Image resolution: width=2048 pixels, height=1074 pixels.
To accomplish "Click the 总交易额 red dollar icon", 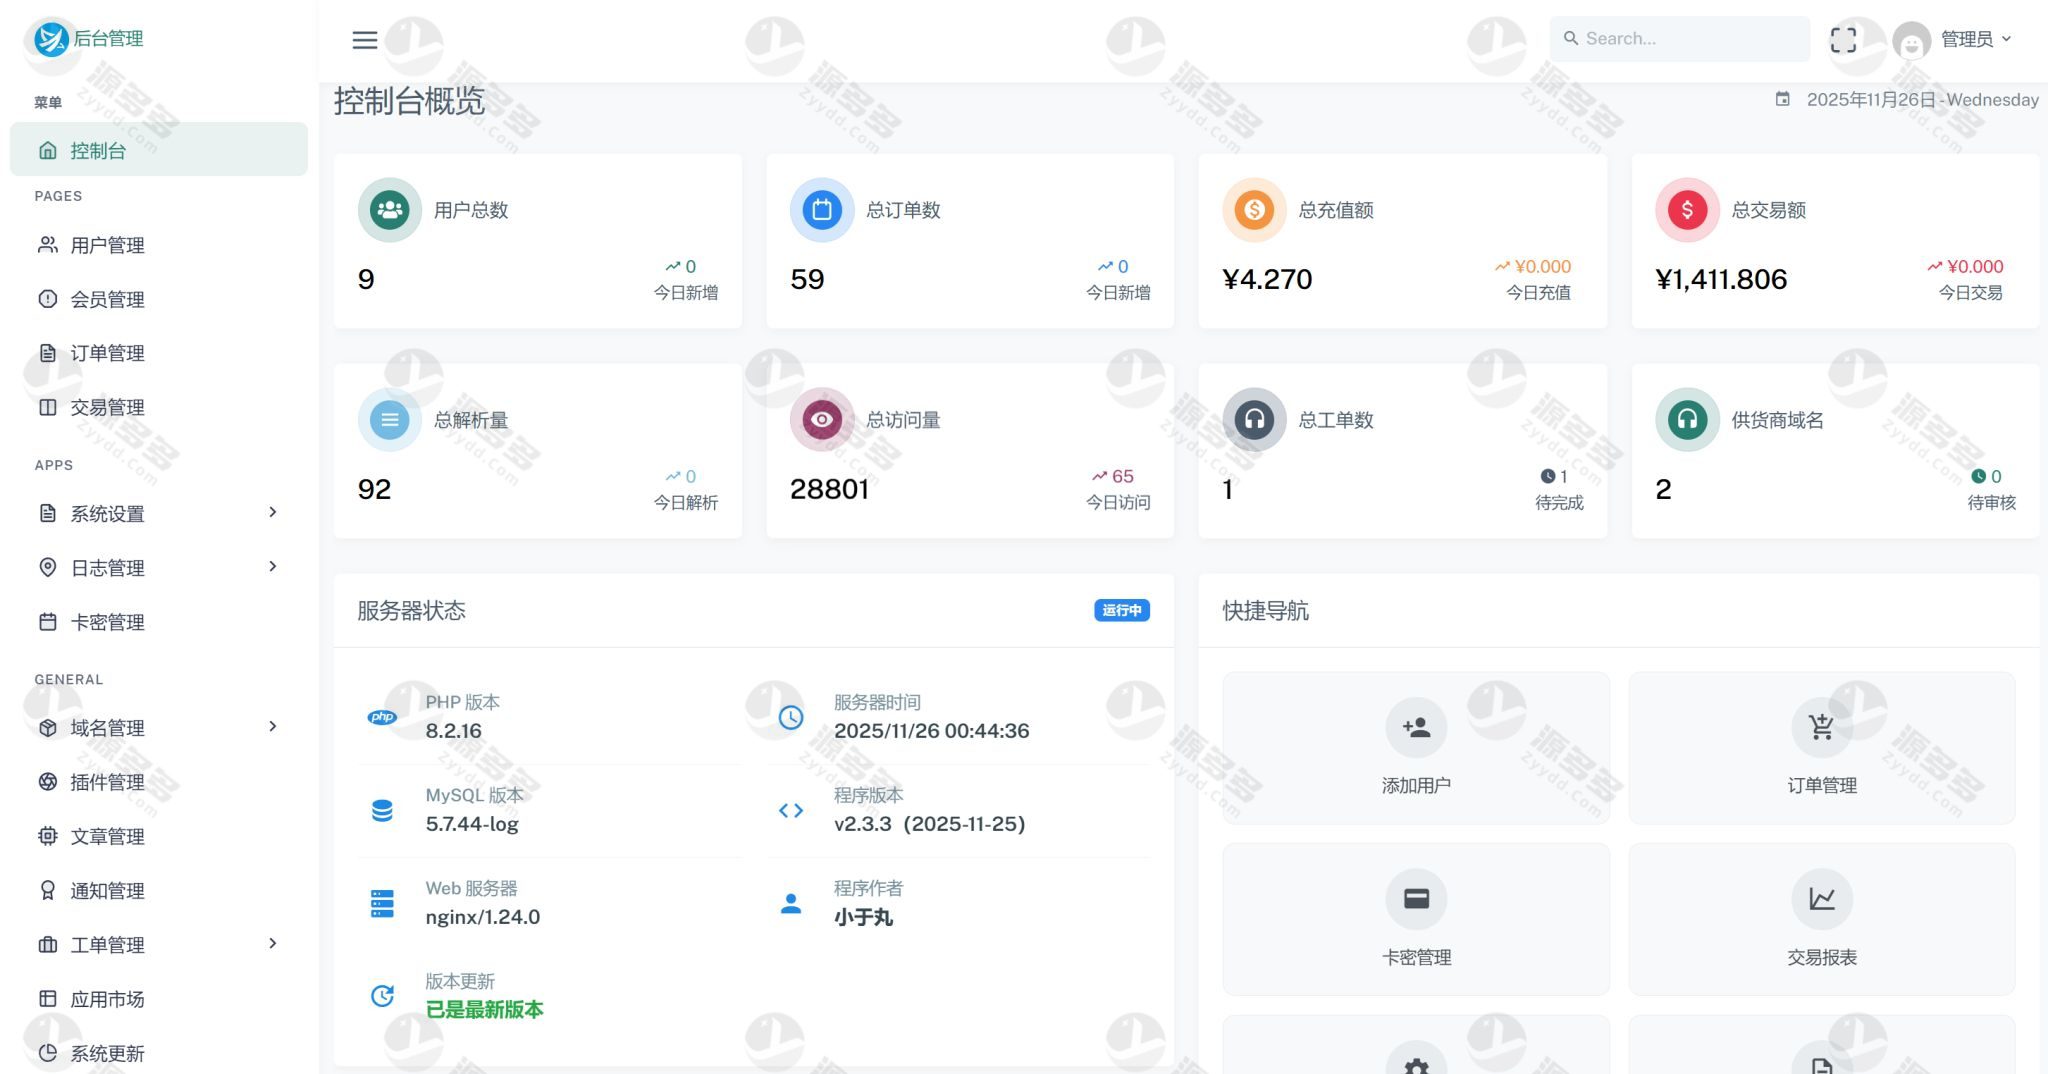I will [1687, 210].
